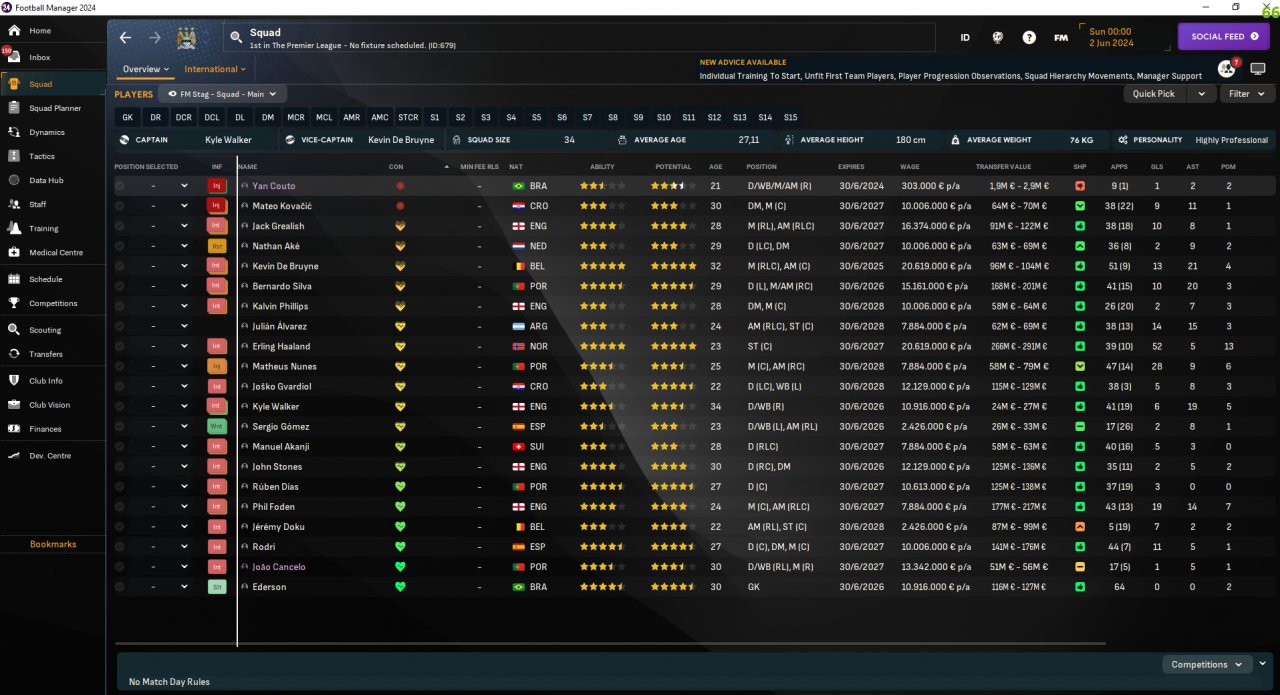Open FM Stag - Squad - Main view dropdown

pos(222,94)
